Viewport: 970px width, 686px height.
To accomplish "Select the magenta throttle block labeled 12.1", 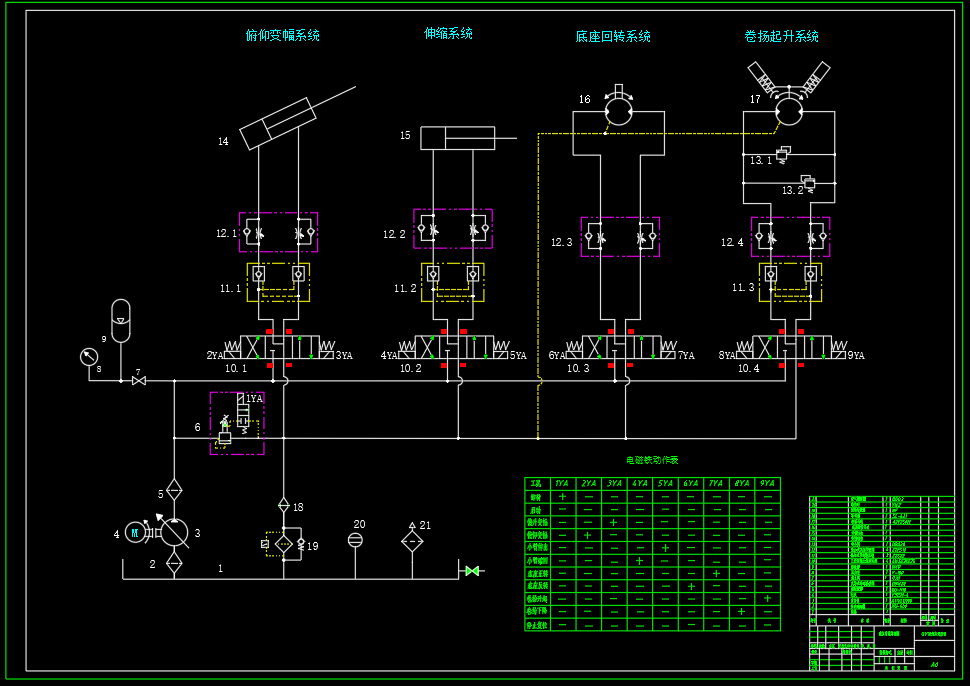I will 278,232.
